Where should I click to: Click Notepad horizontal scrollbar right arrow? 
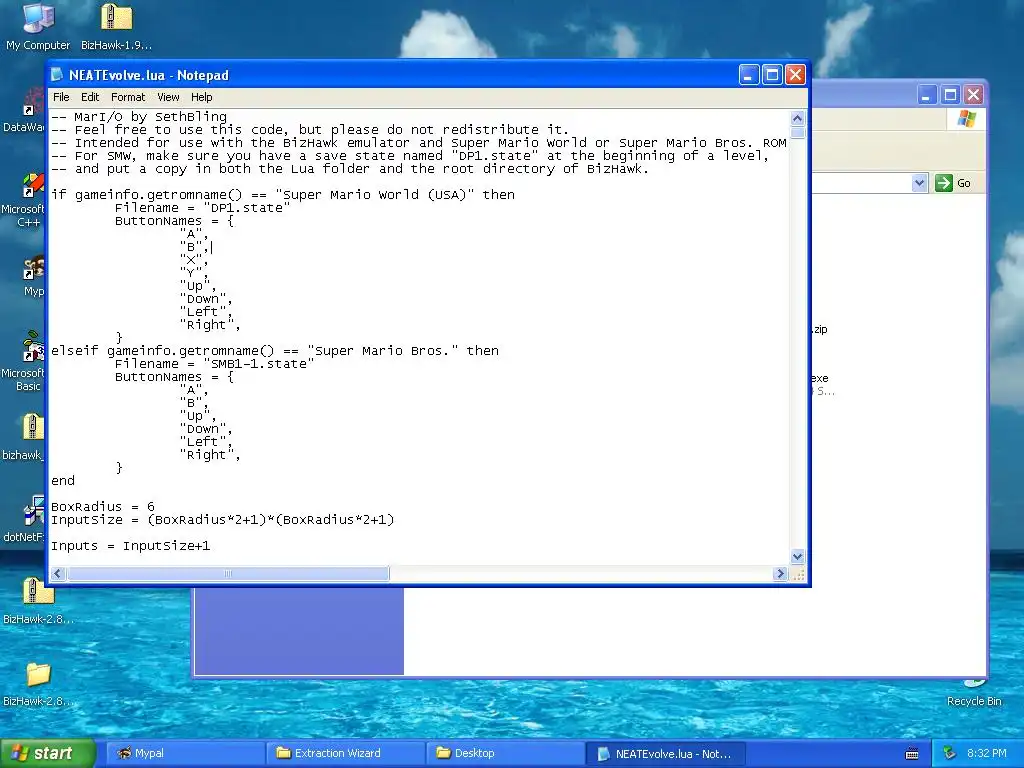pyautogui.click(x=780, y=573)
